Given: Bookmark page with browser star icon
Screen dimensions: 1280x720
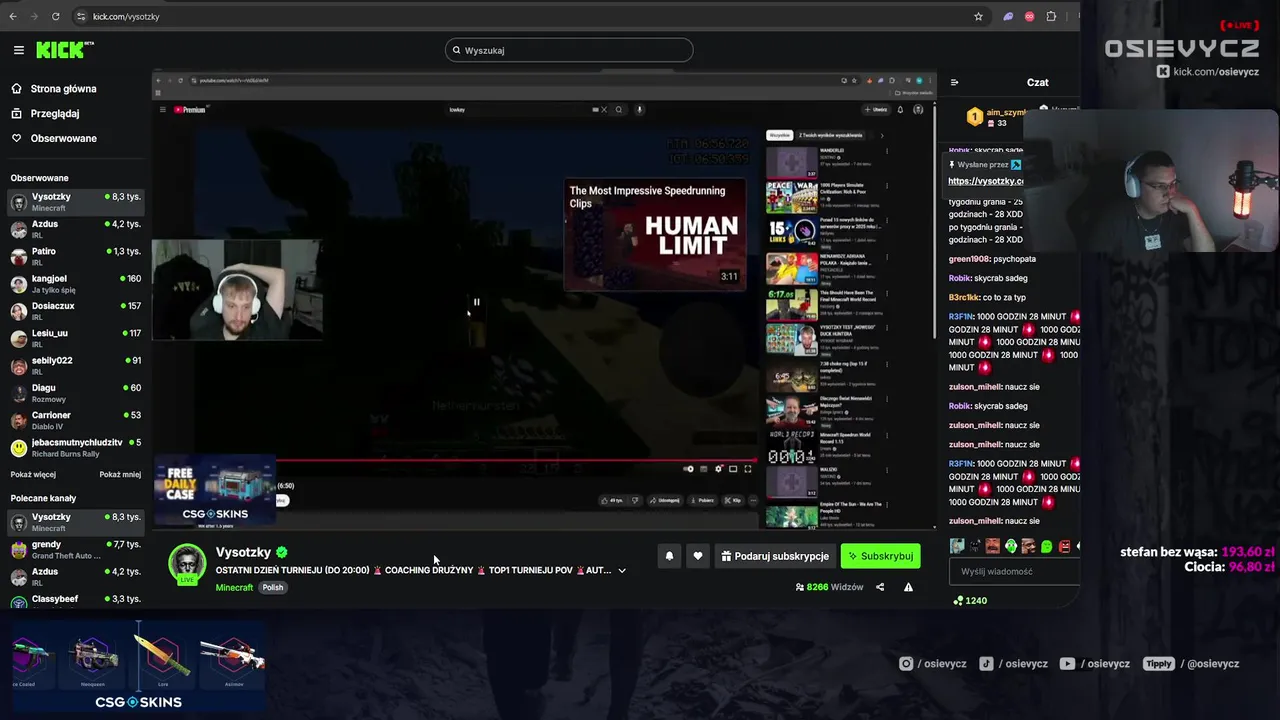Looking at the screenshot, I should [x=978, y=16].
